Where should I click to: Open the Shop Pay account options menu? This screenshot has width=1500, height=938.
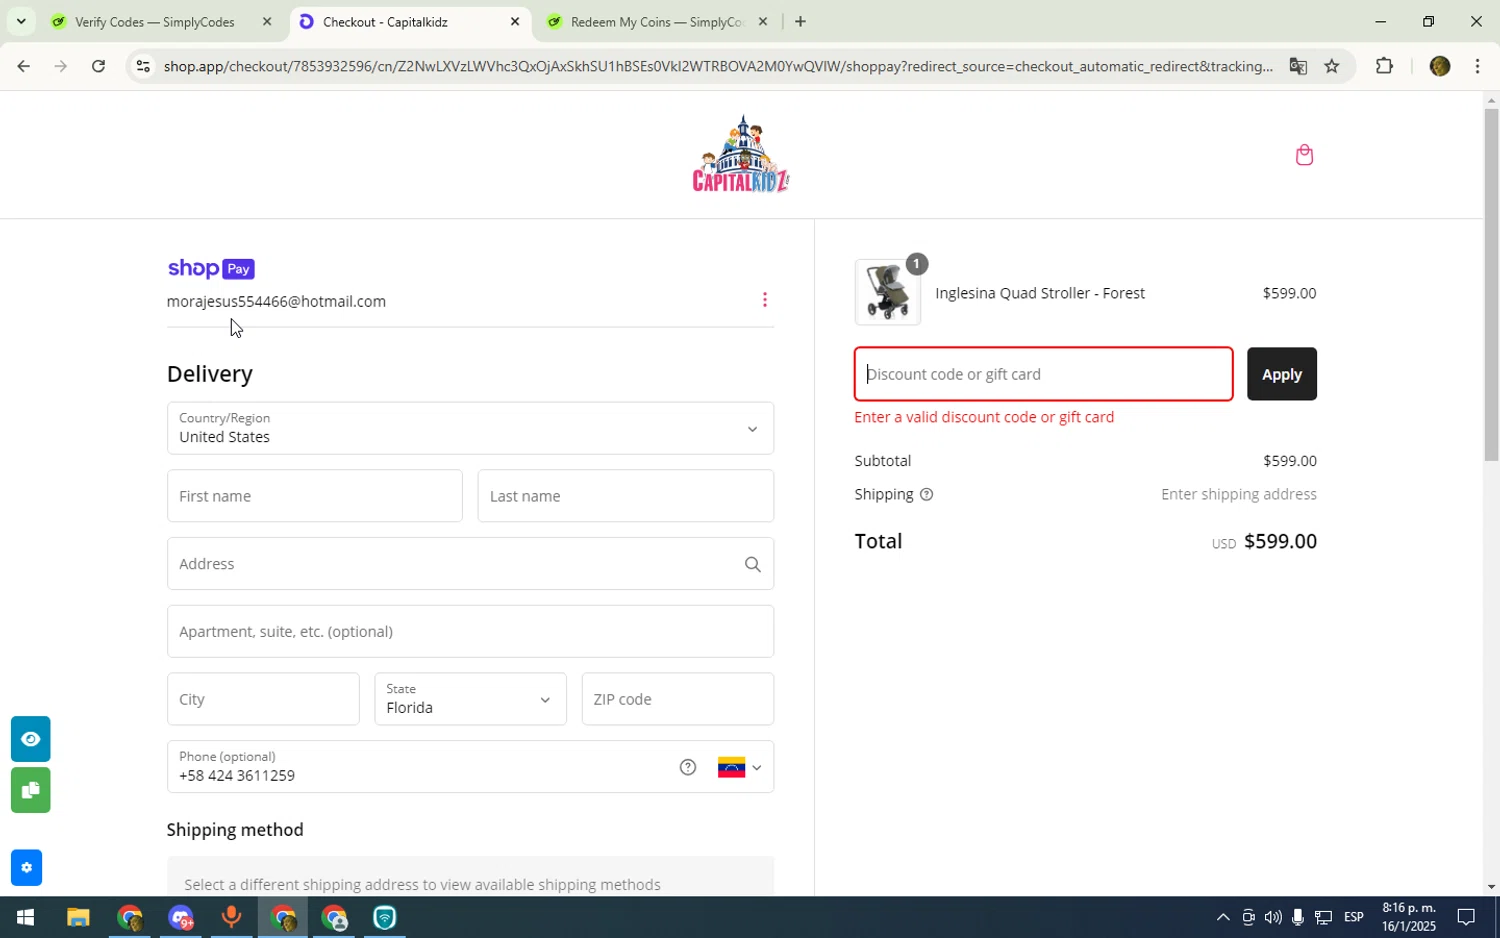(x=765, y=300)
